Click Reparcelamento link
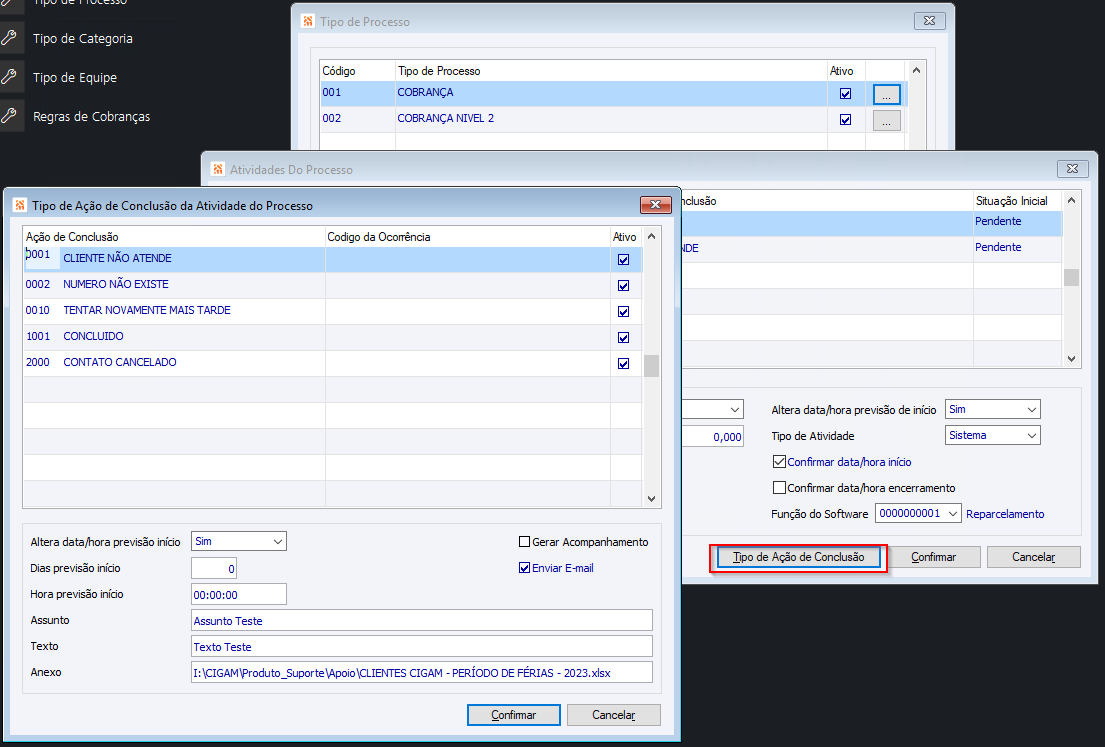1105x747 pixels. (x=1005, y=514)
